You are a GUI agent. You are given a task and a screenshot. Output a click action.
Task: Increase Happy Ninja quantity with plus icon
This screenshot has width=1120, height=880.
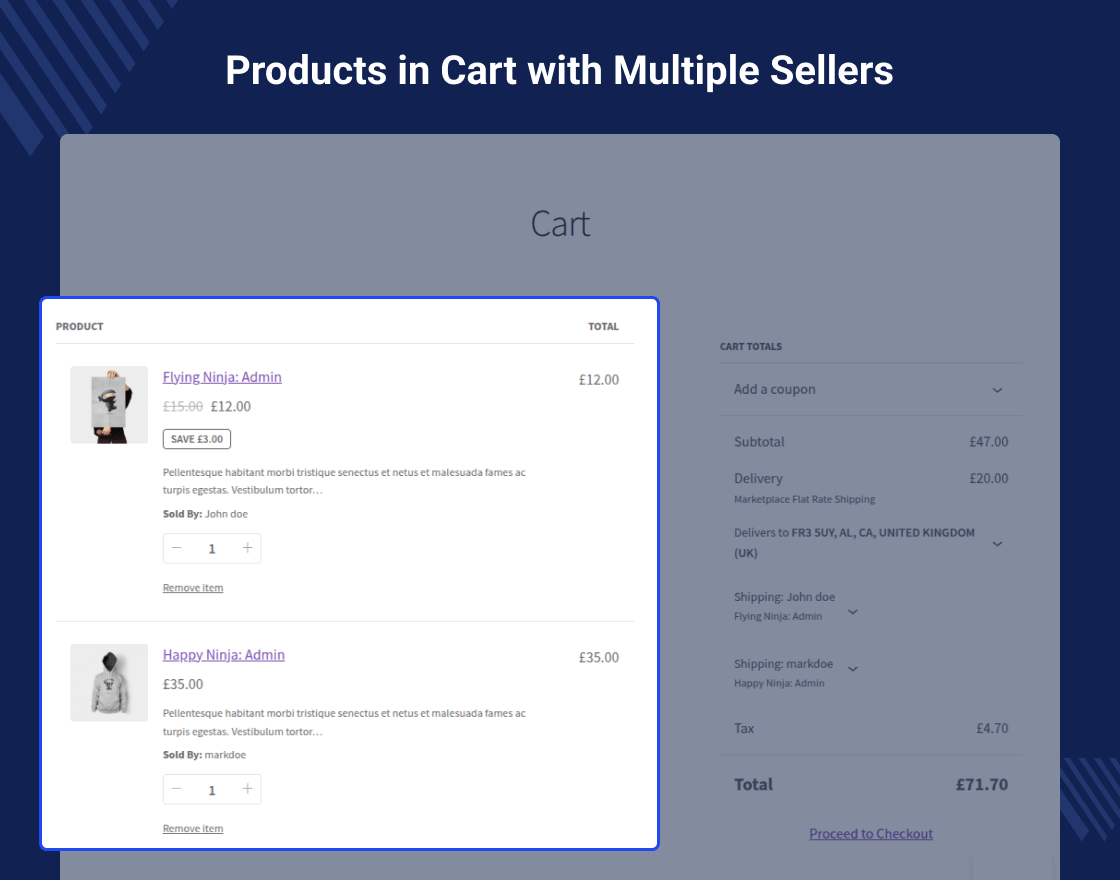tap(247, 789)
